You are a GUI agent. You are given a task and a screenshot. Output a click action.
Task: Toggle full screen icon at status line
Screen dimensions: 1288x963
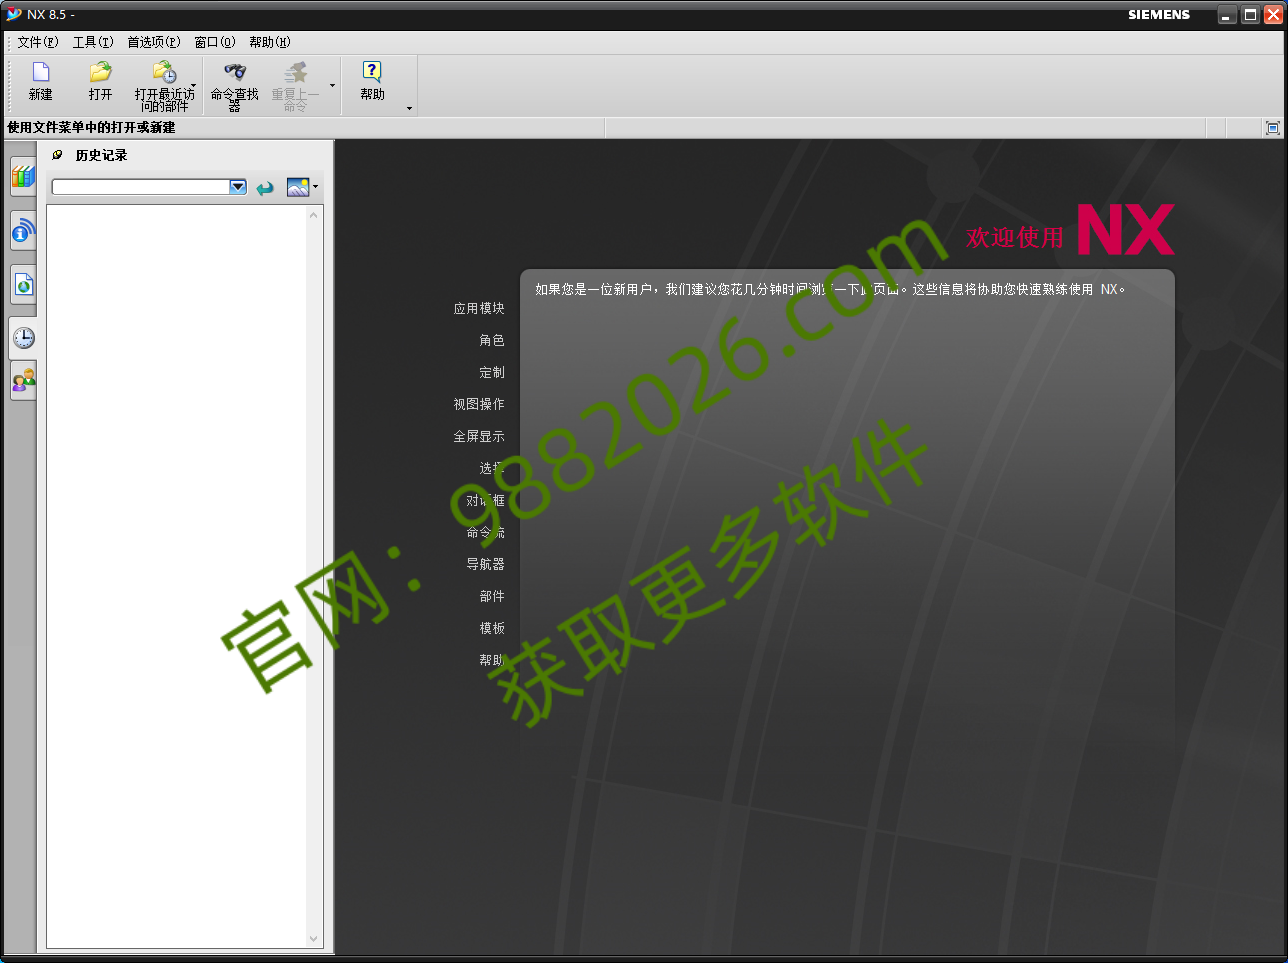coord(1272,128)
